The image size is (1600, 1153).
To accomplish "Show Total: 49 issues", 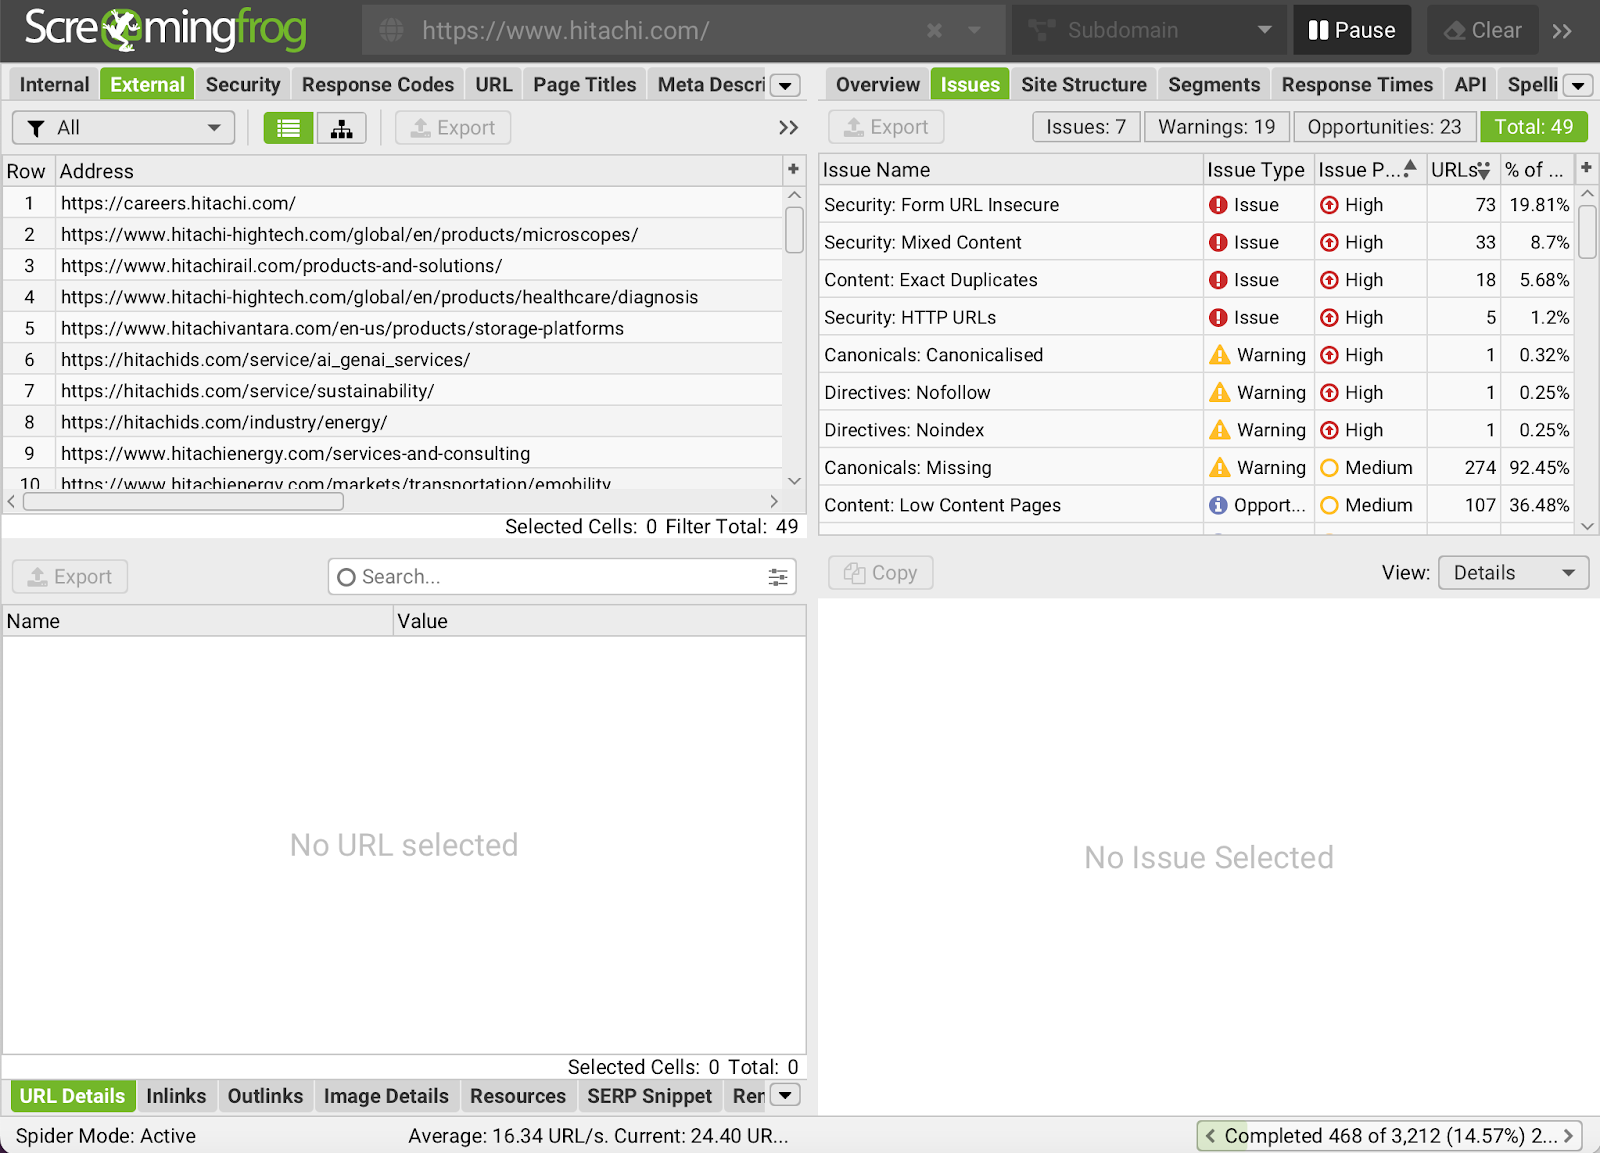I will [1534, 127].
